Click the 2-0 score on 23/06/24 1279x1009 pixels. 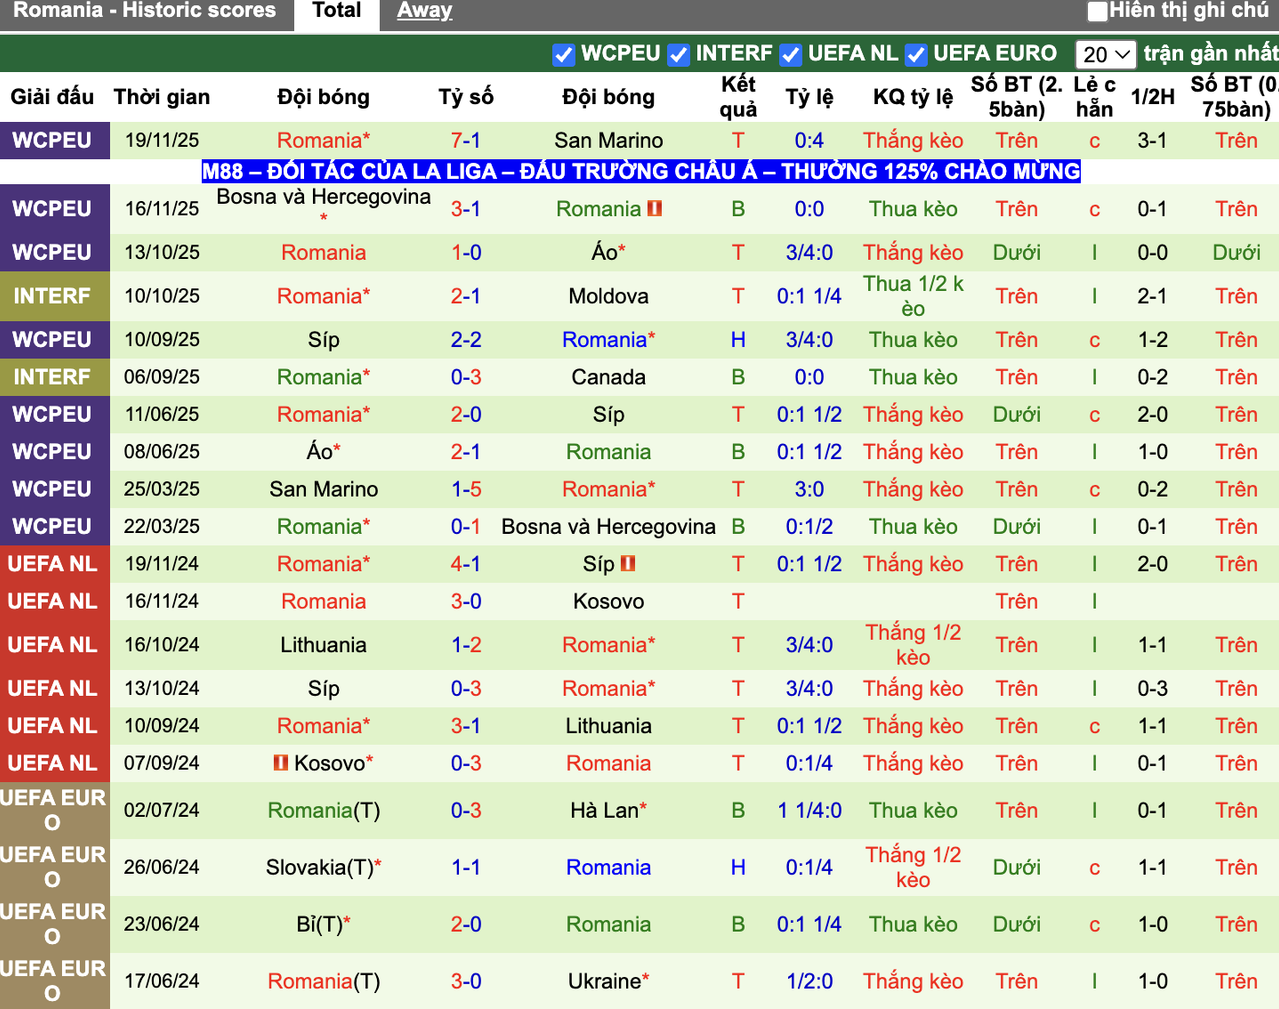(x=465, y=924)
